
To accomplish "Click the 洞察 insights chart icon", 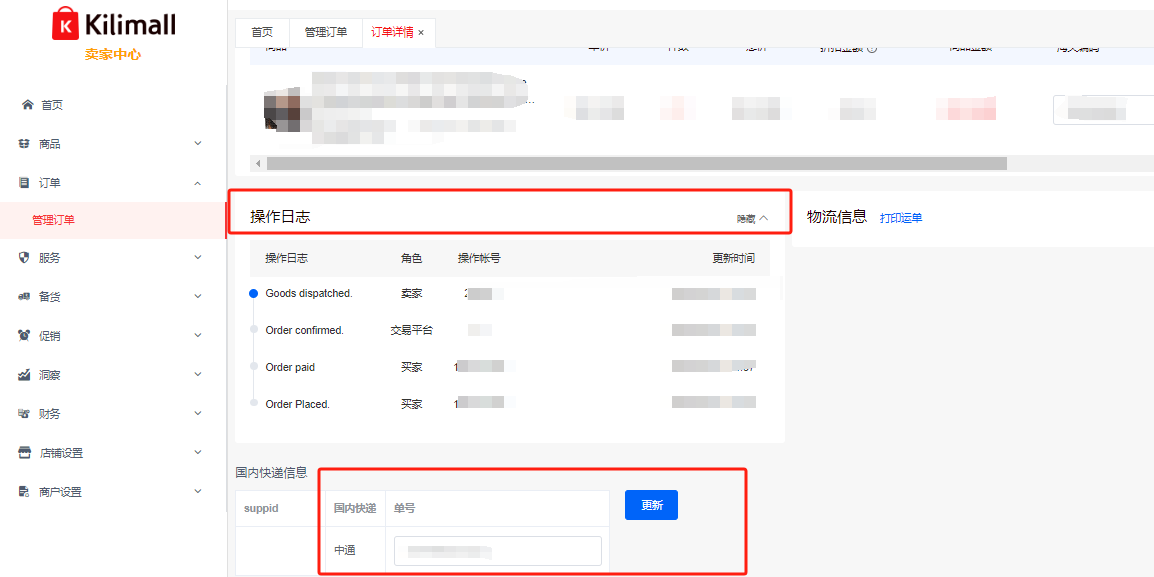I will 25,375.
